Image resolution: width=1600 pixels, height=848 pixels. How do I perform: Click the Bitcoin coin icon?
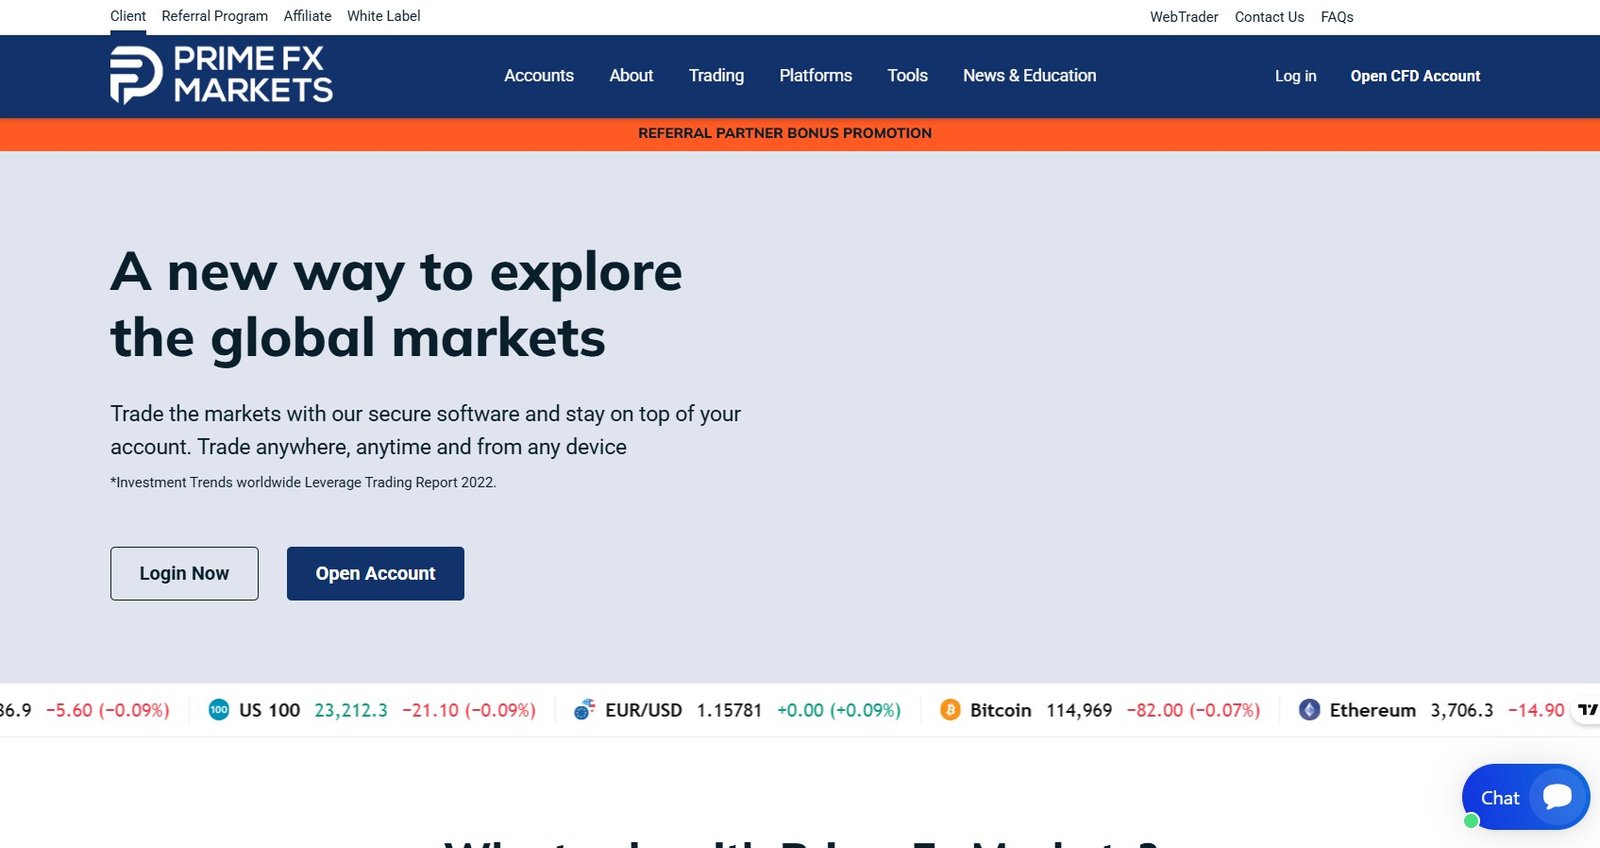coord(950,710)
